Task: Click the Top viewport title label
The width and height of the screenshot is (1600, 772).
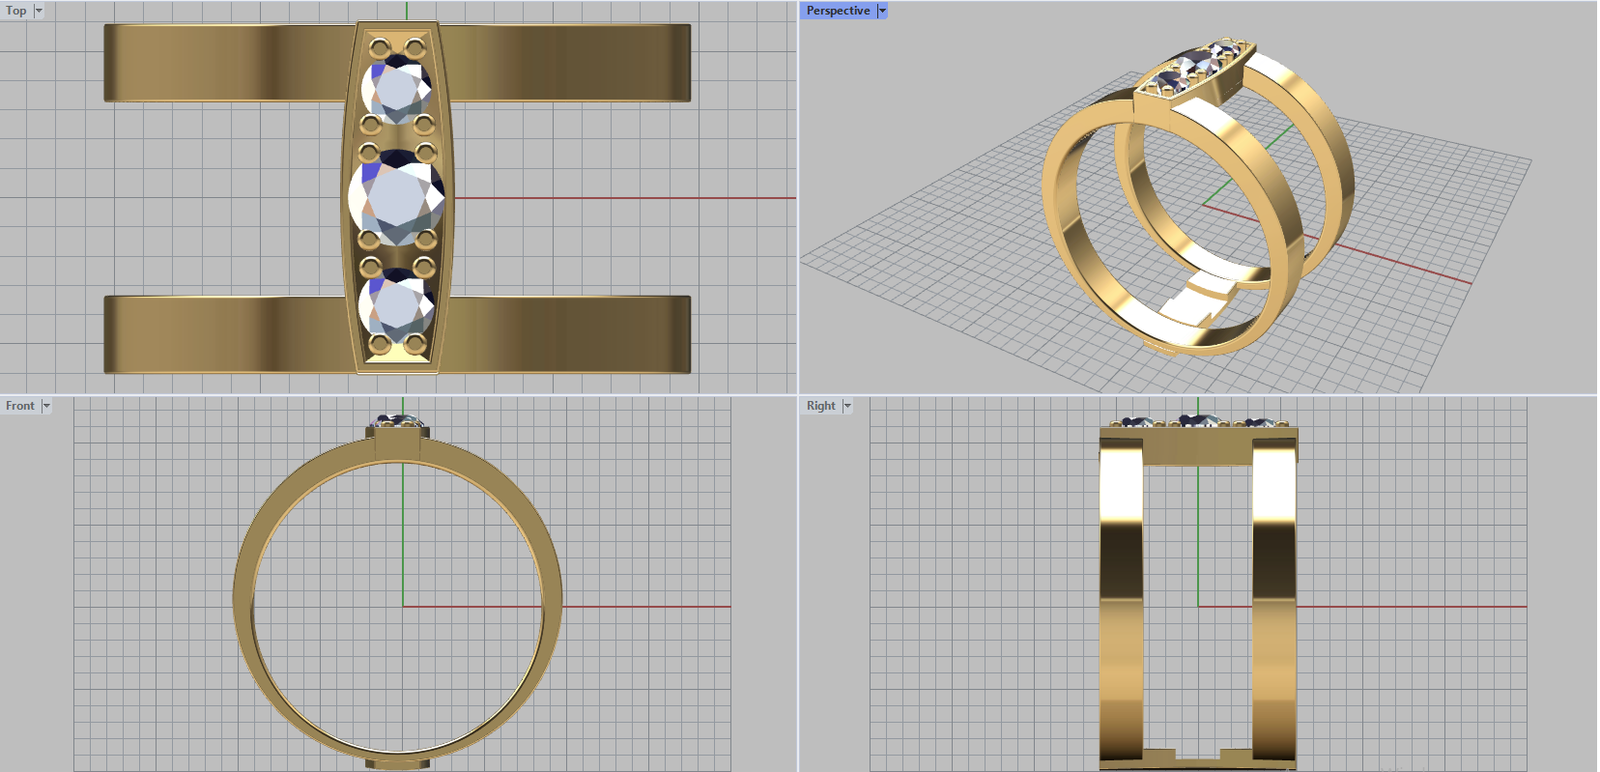Action: point(16,11)
